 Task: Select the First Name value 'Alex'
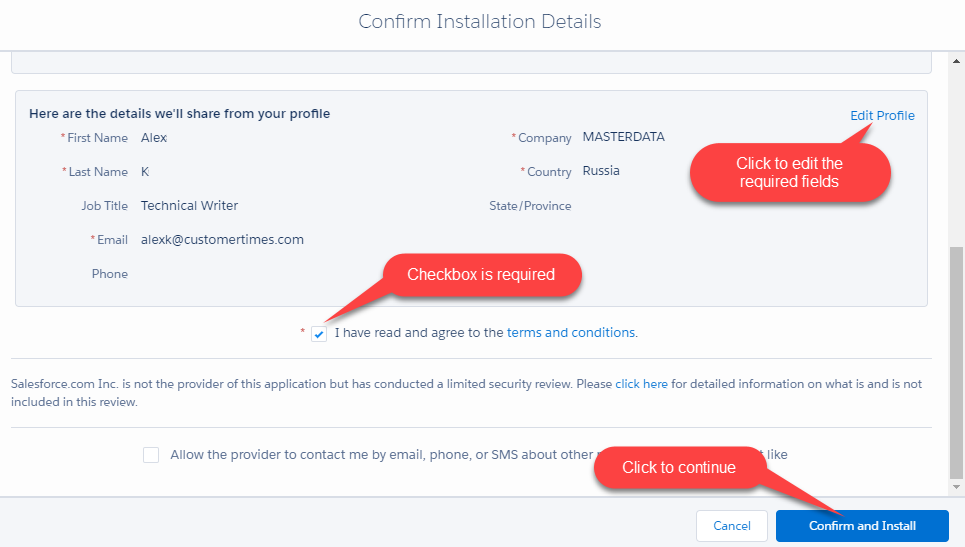[154, 138]
